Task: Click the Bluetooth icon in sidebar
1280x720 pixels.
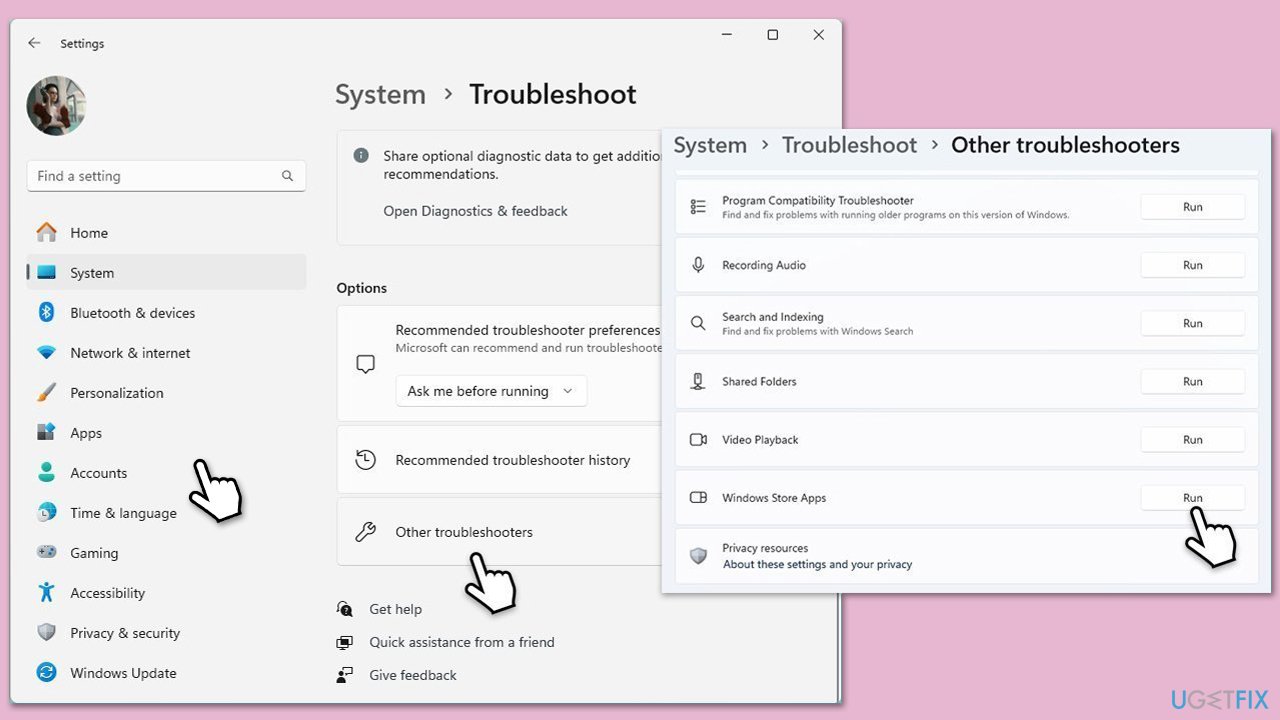Action: tap(46, 312)
